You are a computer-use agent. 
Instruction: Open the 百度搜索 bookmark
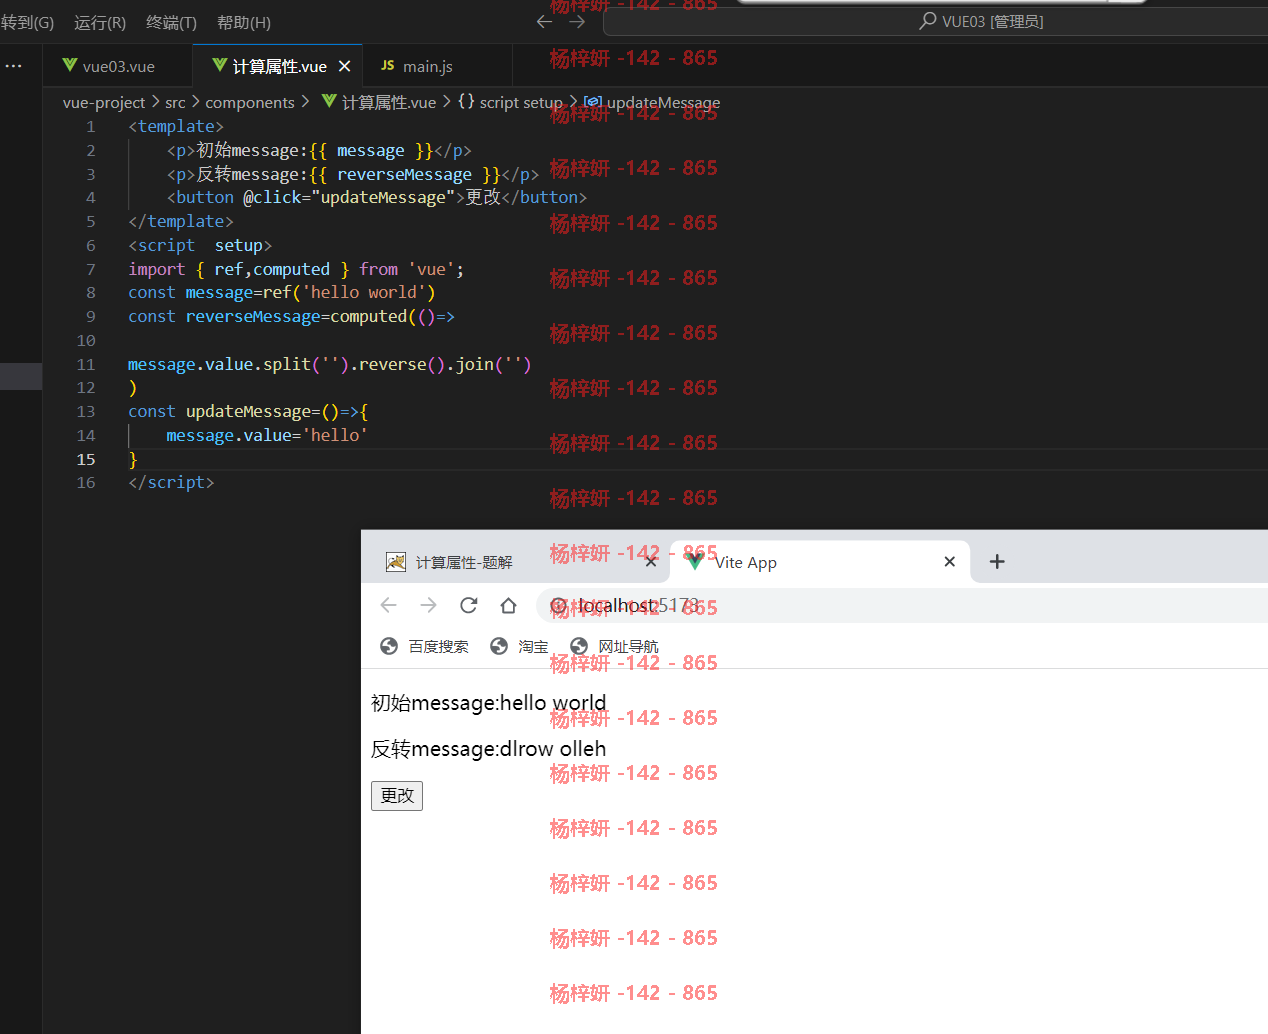click(425, 647)
